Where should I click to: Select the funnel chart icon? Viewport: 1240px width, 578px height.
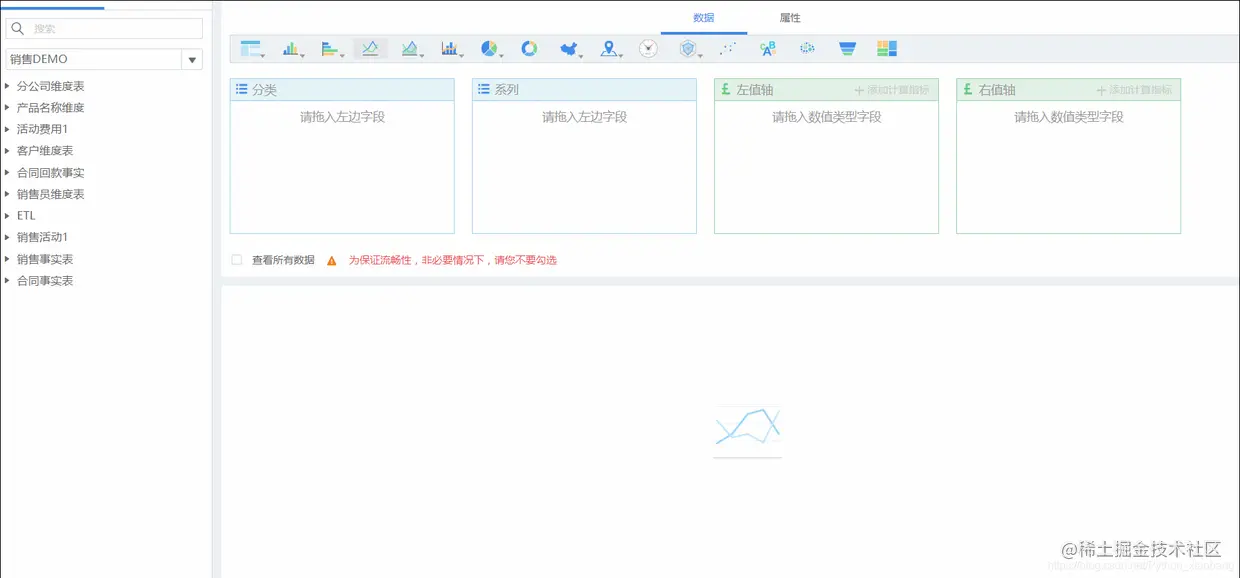(847, 49)
